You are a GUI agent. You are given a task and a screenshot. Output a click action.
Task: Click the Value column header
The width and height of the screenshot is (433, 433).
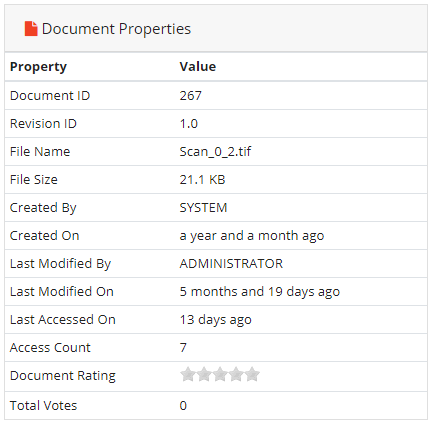198,67
